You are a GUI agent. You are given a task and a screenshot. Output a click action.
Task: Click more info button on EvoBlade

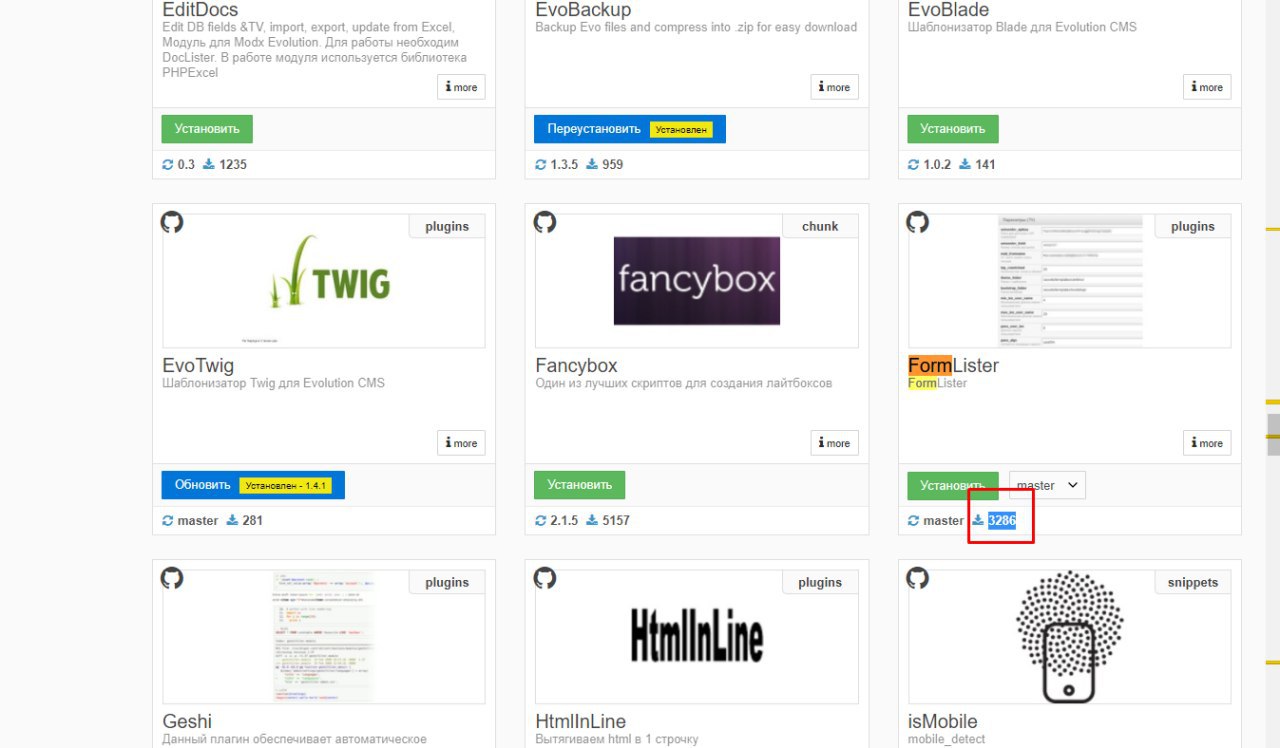pos(1207,87)
